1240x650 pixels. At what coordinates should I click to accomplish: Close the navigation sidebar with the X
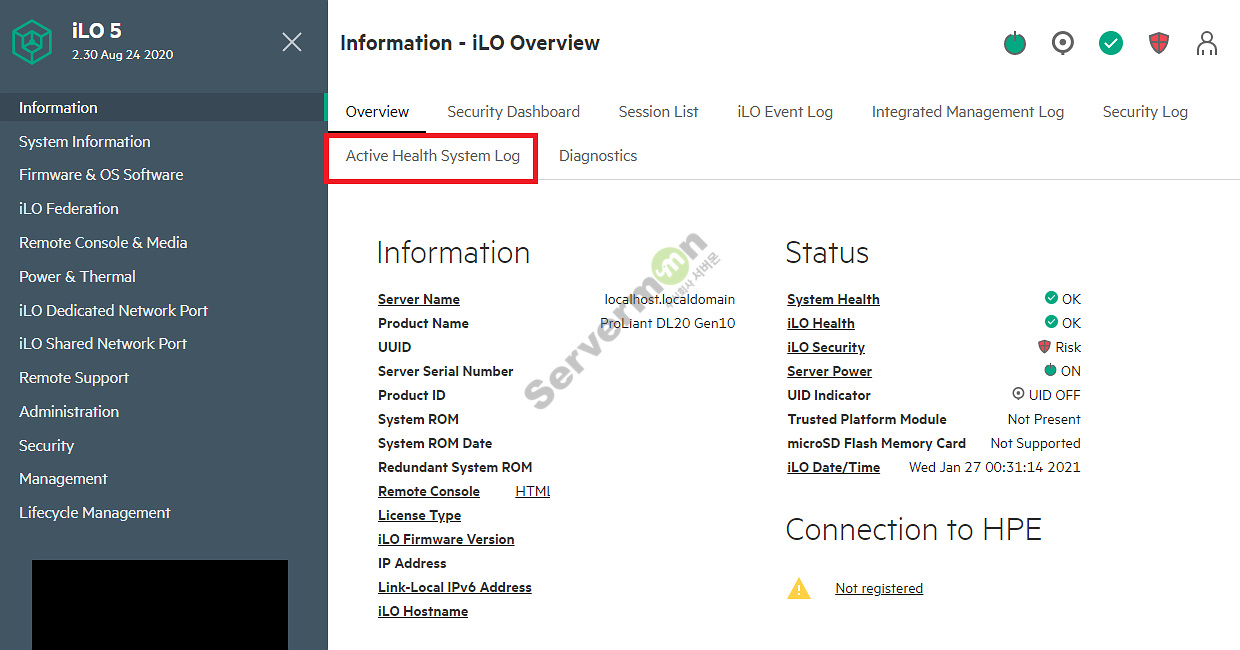[x=292, y=42]
